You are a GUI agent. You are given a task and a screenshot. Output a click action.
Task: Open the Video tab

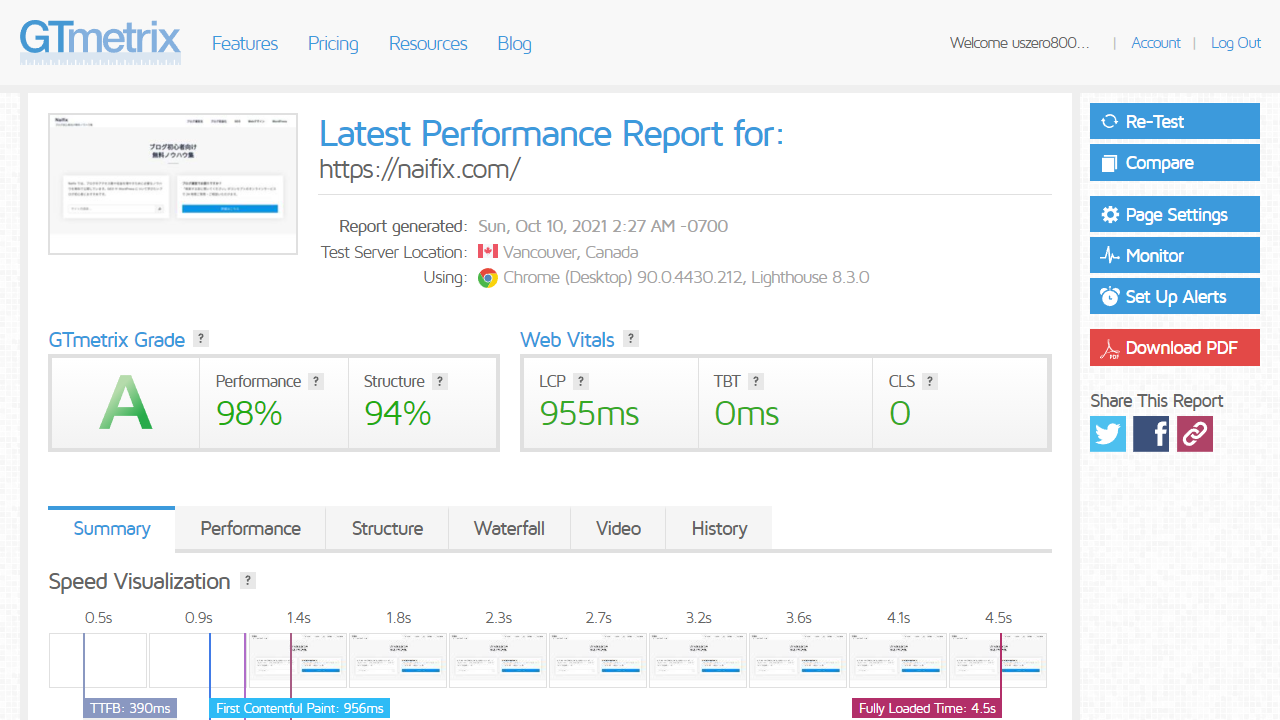pyautogui.click(x=619, y=528)
